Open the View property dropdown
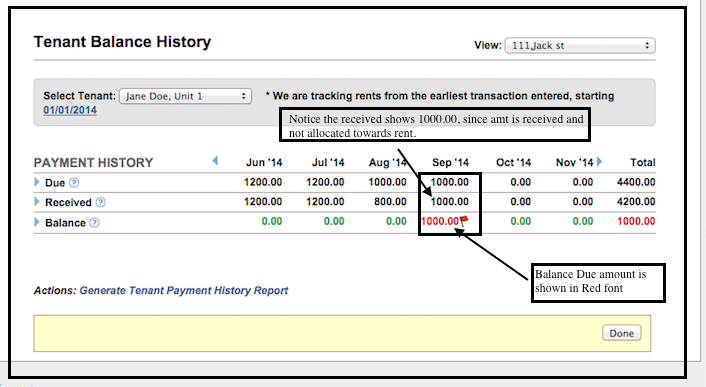The image size is (706, 387). [x=580, y=45]
